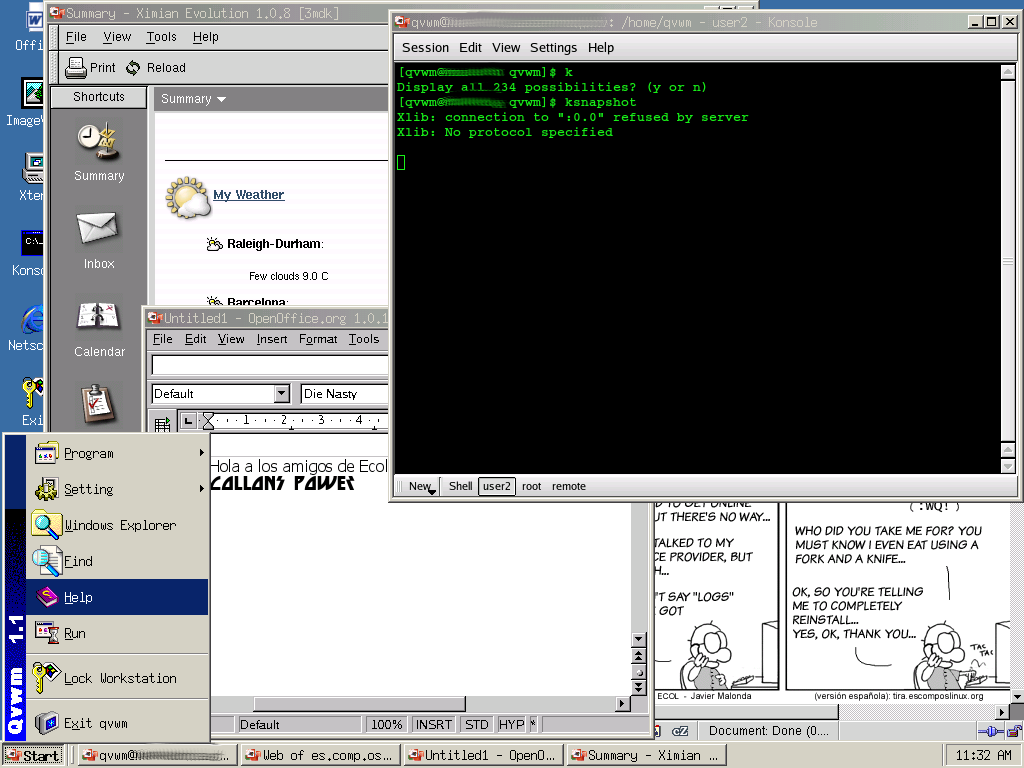Viewport: 1024px width, 768px height.
Task: Select the user2 session tab in Konsole
Action: [496, 487]
